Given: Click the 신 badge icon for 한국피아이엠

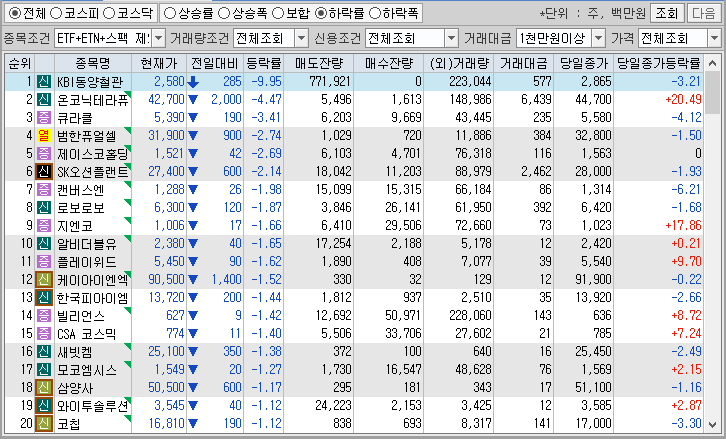Looking at the screenshot, I should [x=44, y=297].
